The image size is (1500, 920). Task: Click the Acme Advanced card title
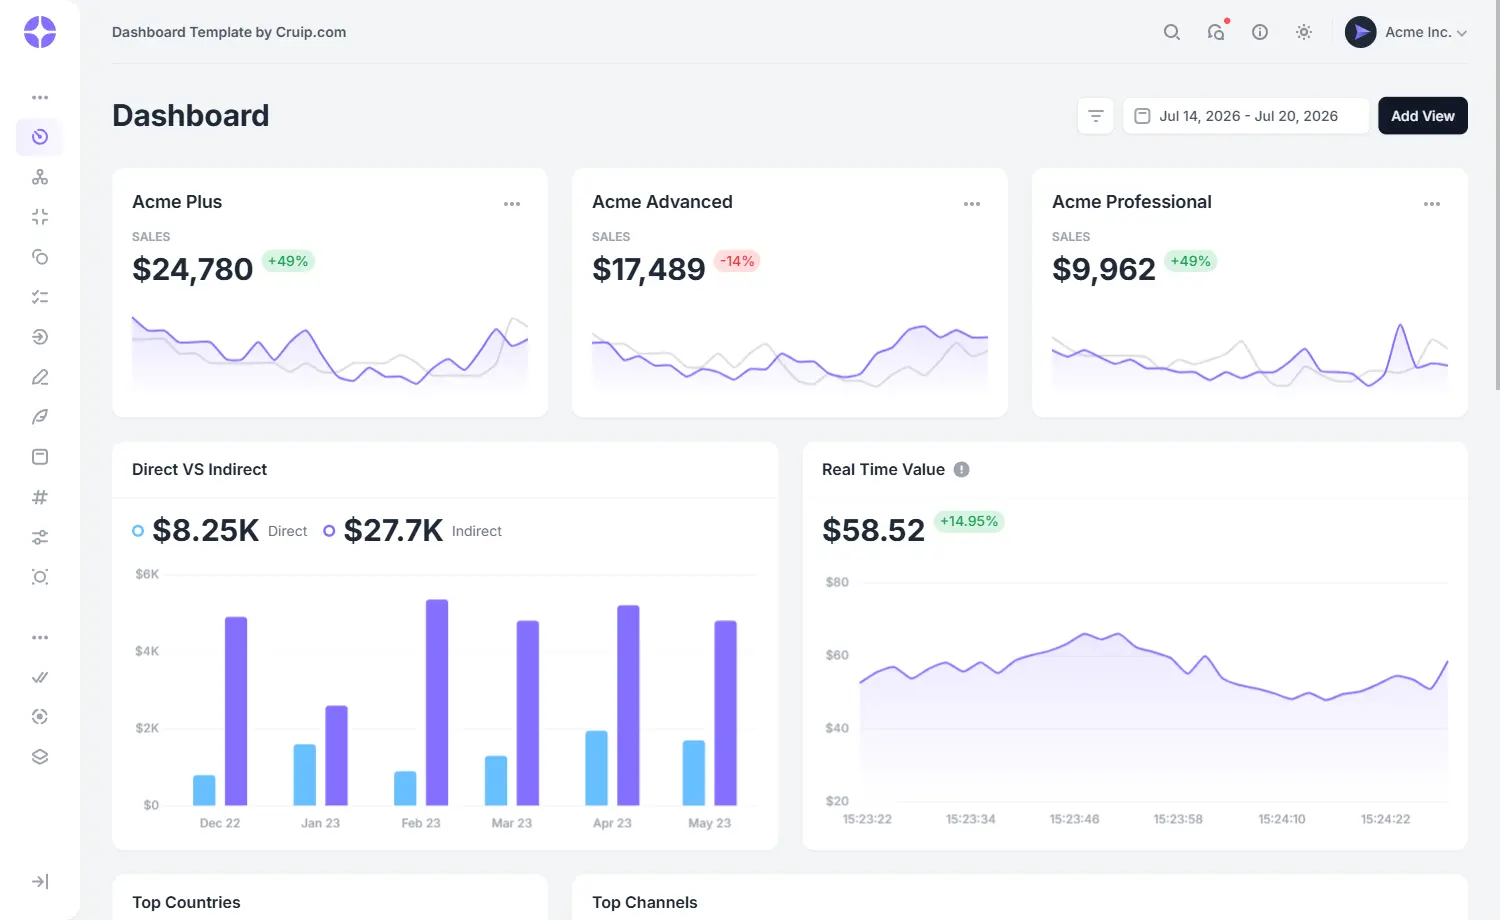tap(662, 202)
